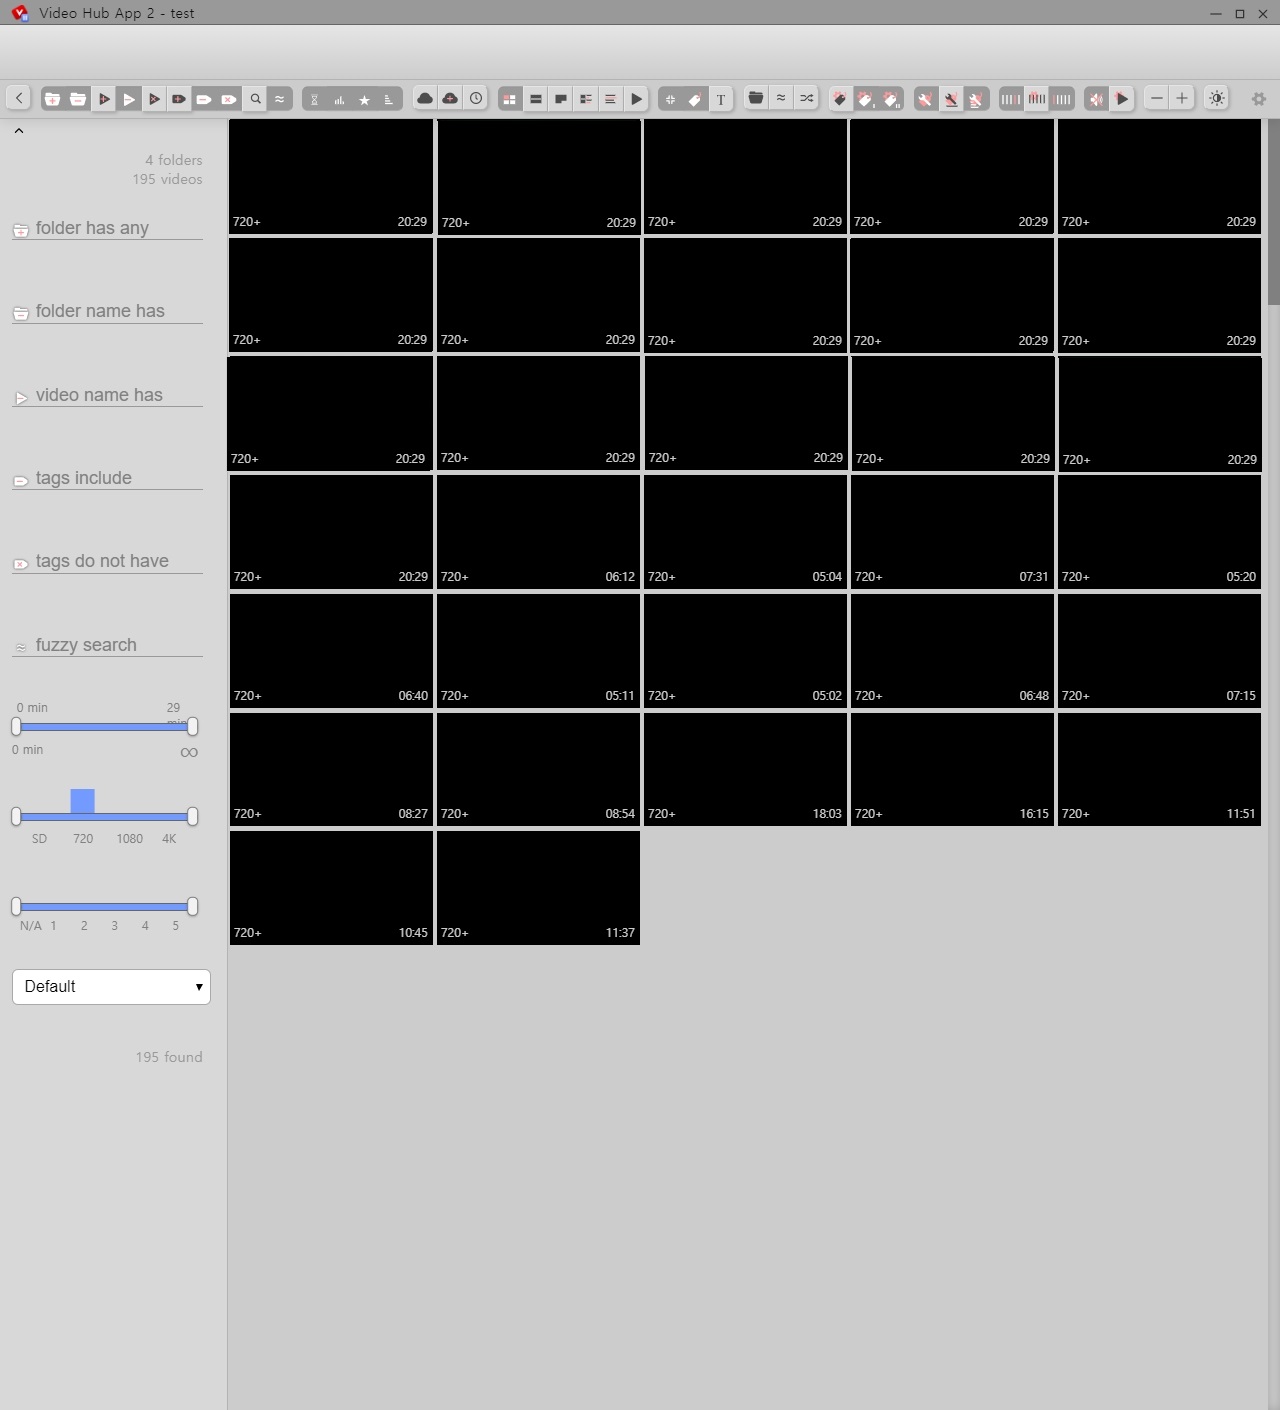Switch to details view layout icon
The height and width of the screenshot is (1410, 1280).
586,99
